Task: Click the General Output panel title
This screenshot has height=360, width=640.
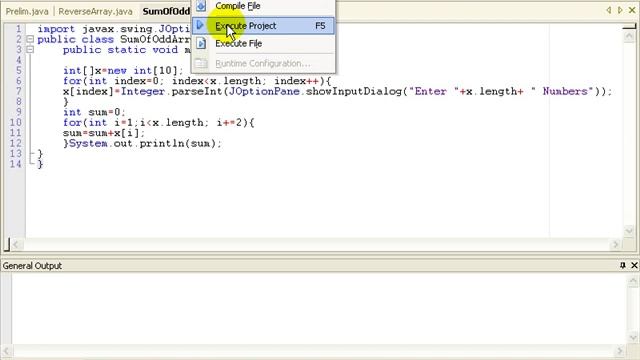Action: pyautogui.click(x=32, y=266)
